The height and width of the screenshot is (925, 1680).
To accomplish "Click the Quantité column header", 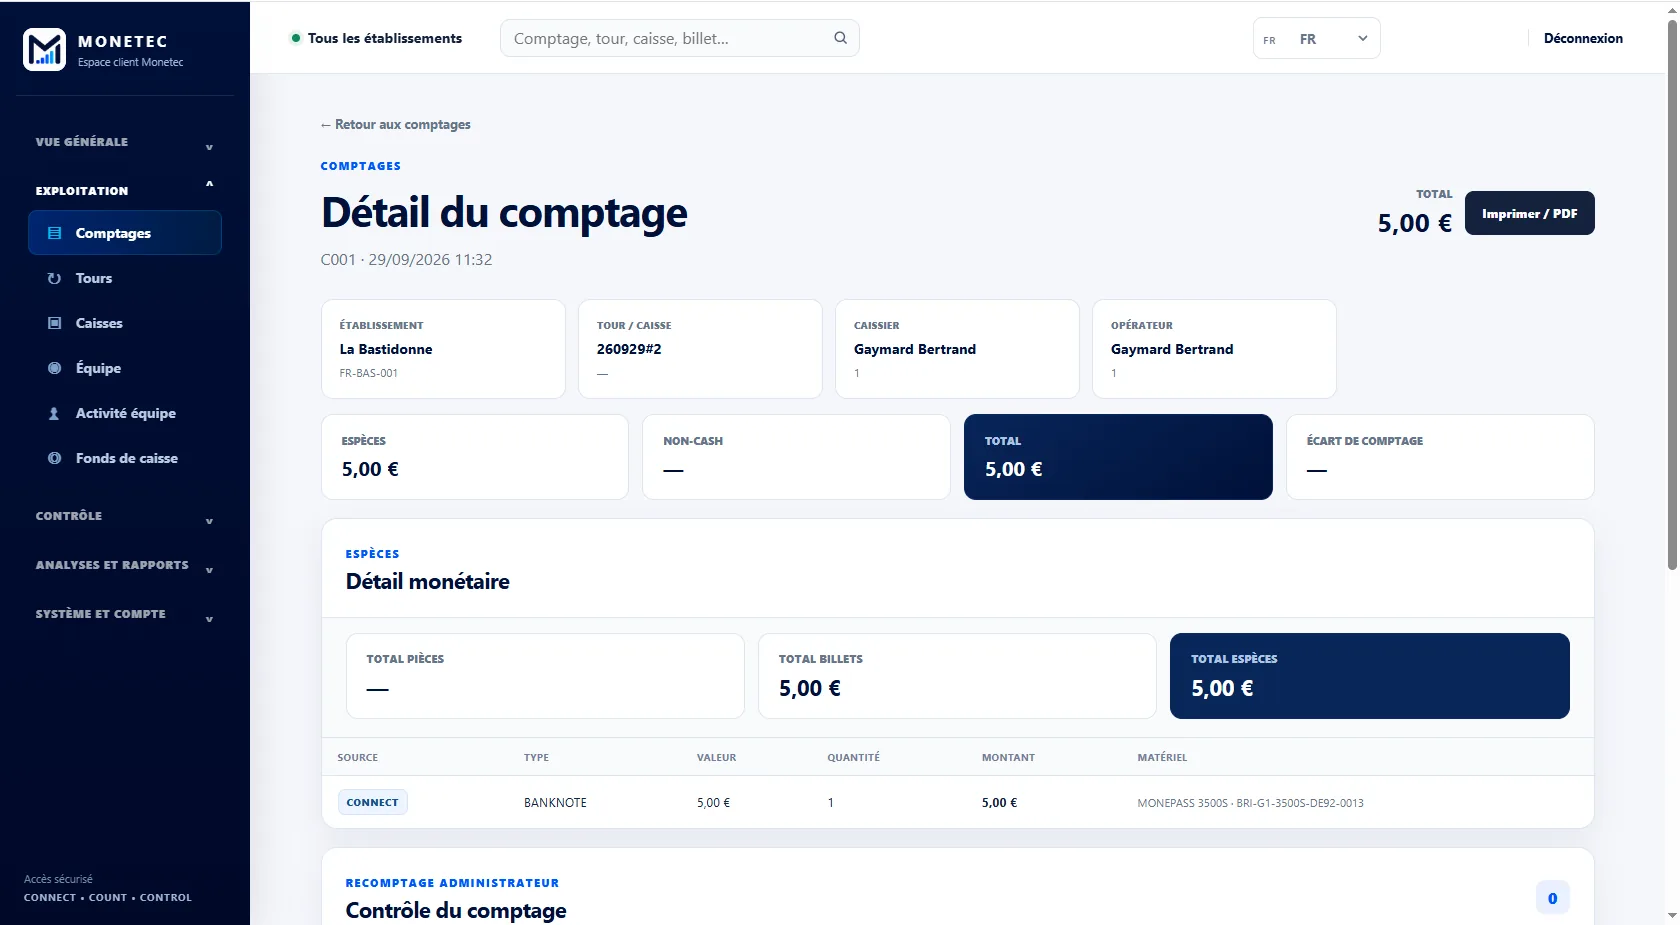I will click(853, 757).
